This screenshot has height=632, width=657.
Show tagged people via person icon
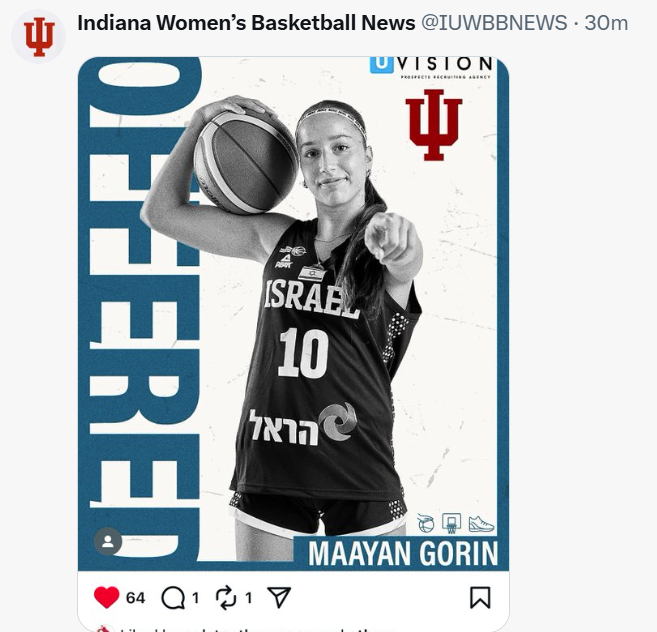108,541
